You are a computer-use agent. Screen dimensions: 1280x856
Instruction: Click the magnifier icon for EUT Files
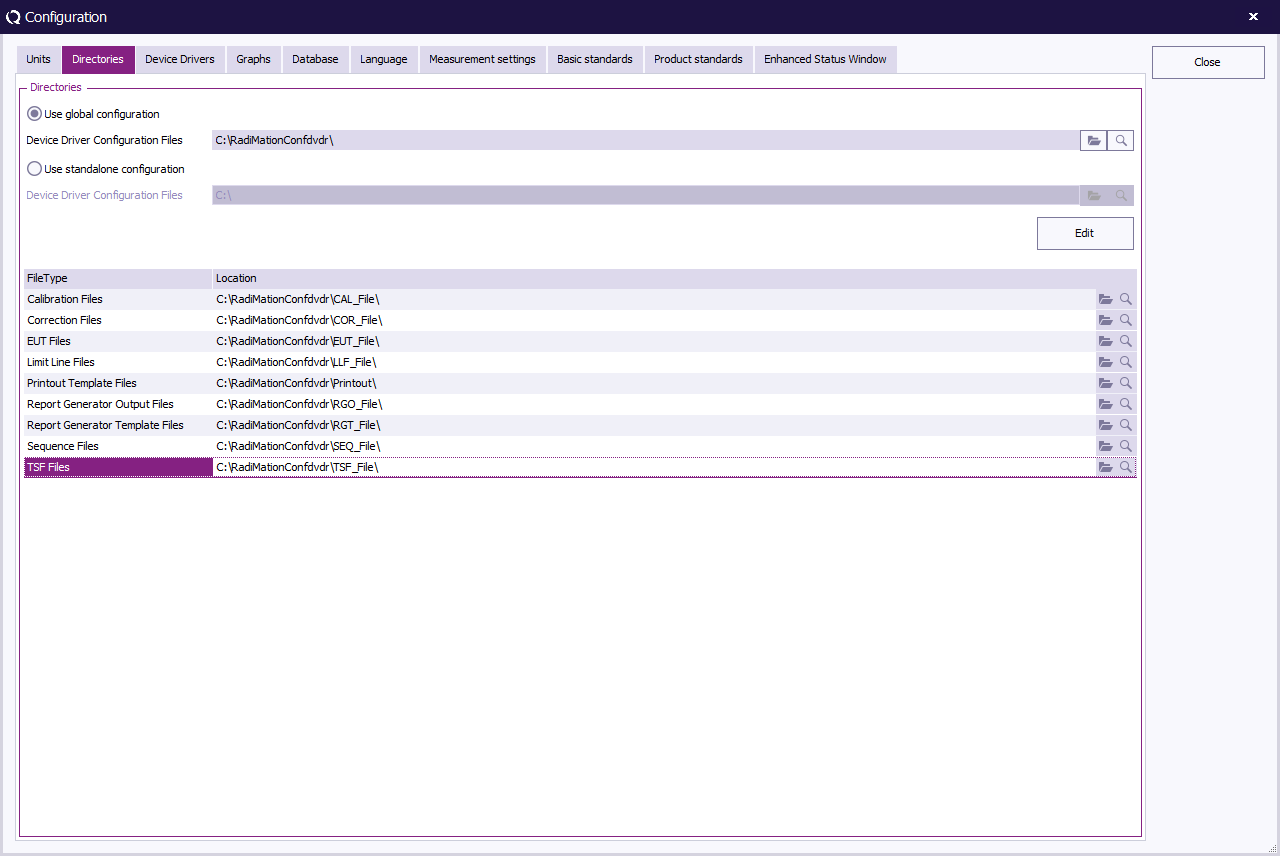[1126, 341]
